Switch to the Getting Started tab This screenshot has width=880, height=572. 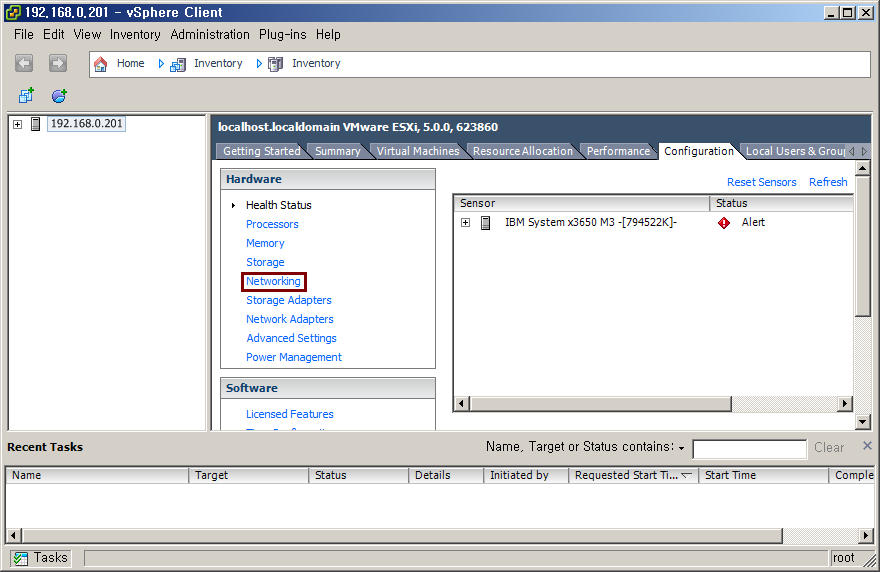click(x=262, y=151)
